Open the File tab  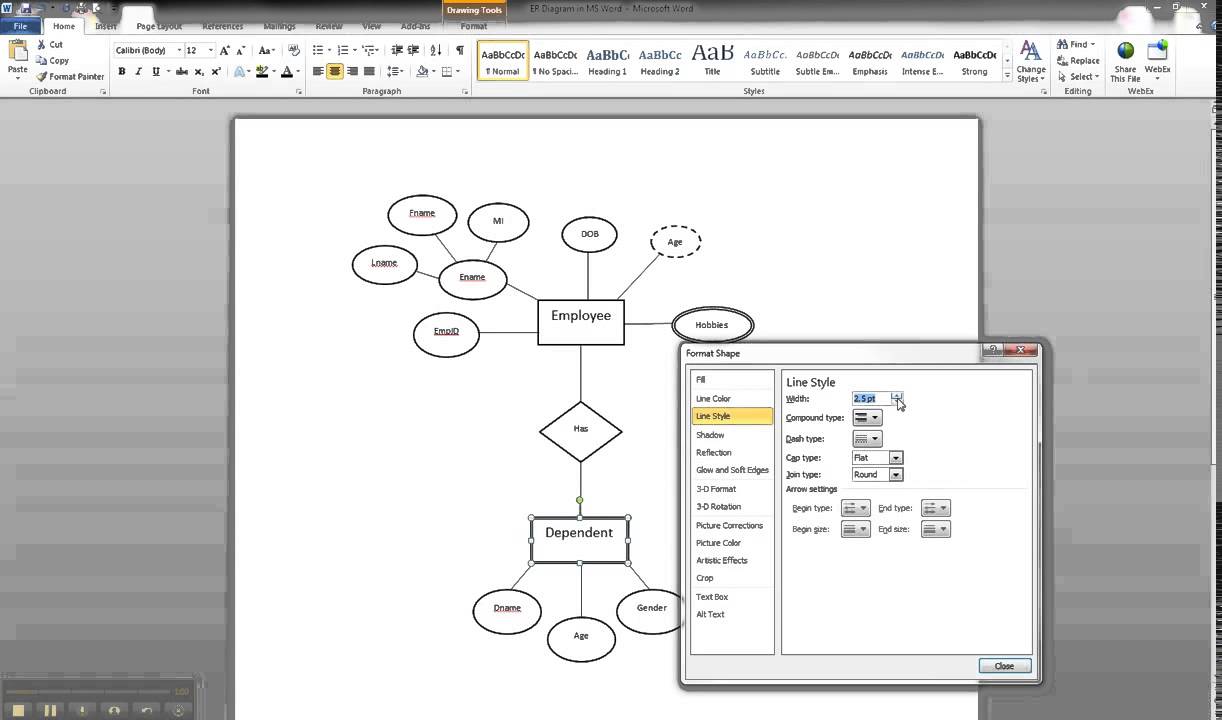point(20,26)
